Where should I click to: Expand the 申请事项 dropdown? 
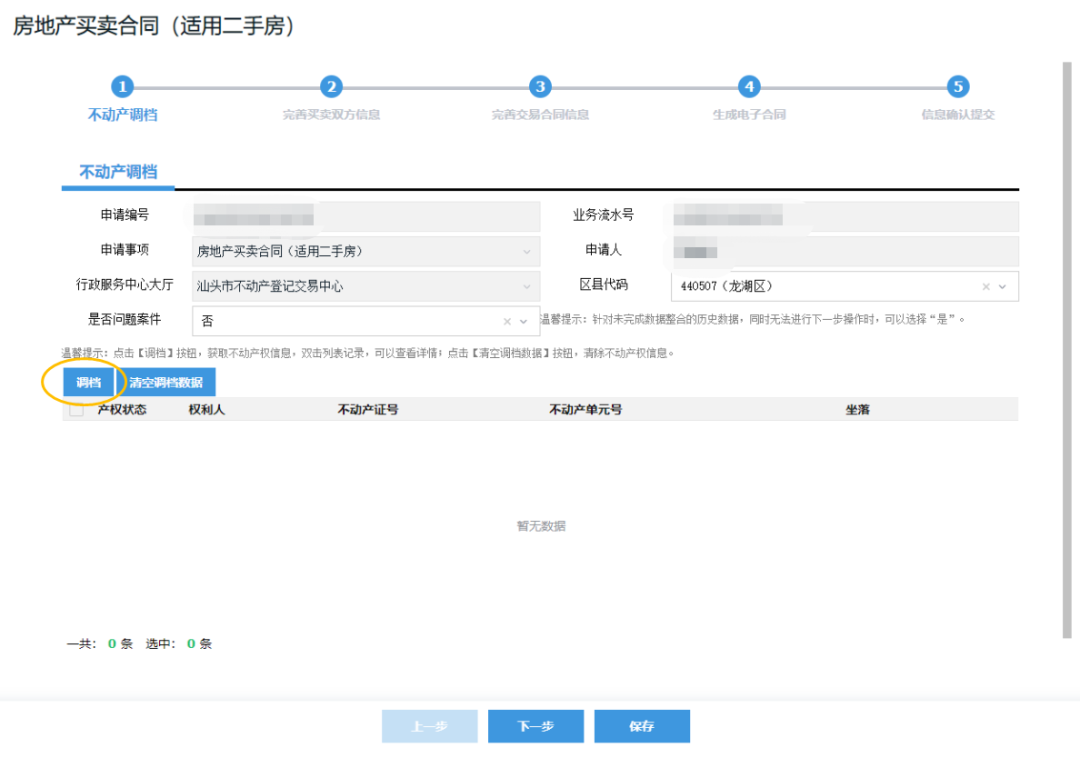527,251
